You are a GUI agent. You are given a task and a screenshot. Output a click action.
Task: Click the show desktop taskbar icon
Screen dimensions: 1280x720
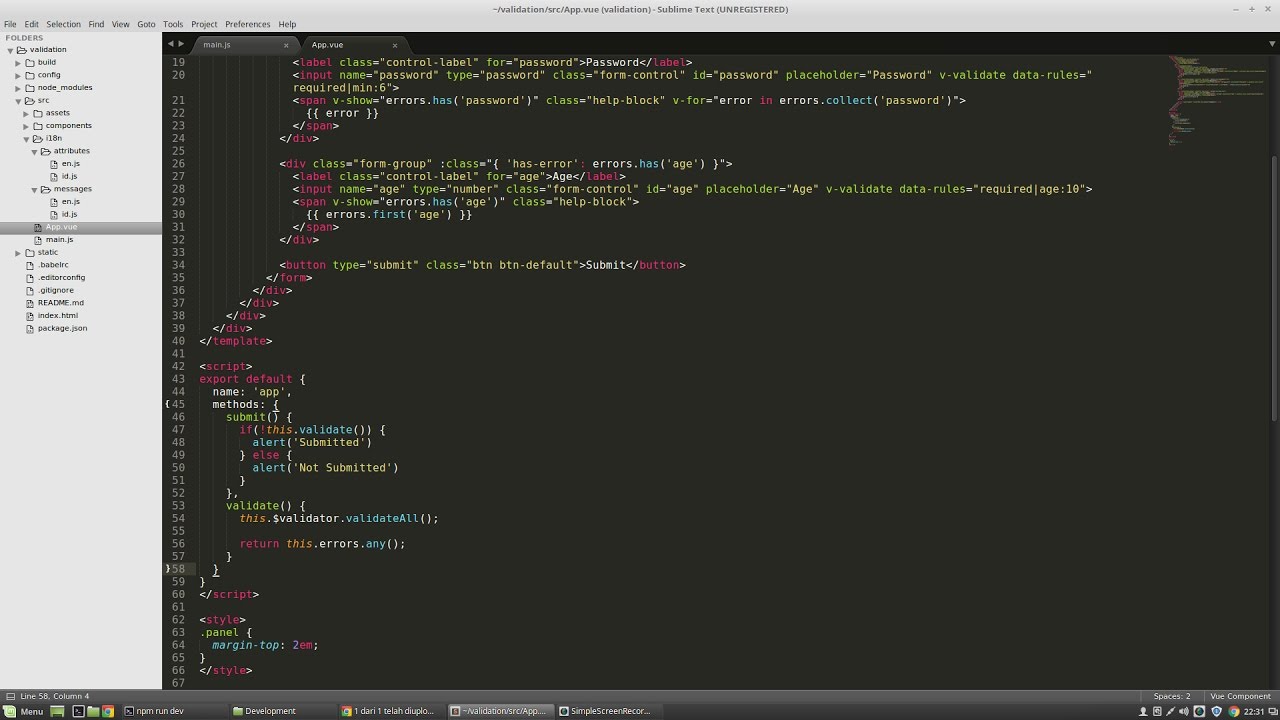point(58,711)
